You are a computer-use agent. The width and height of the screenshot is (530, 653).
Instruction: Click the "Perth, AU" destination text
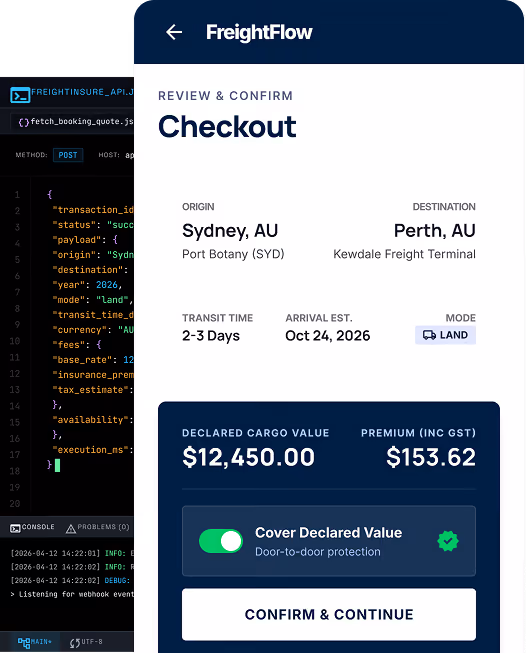(435, 230)
